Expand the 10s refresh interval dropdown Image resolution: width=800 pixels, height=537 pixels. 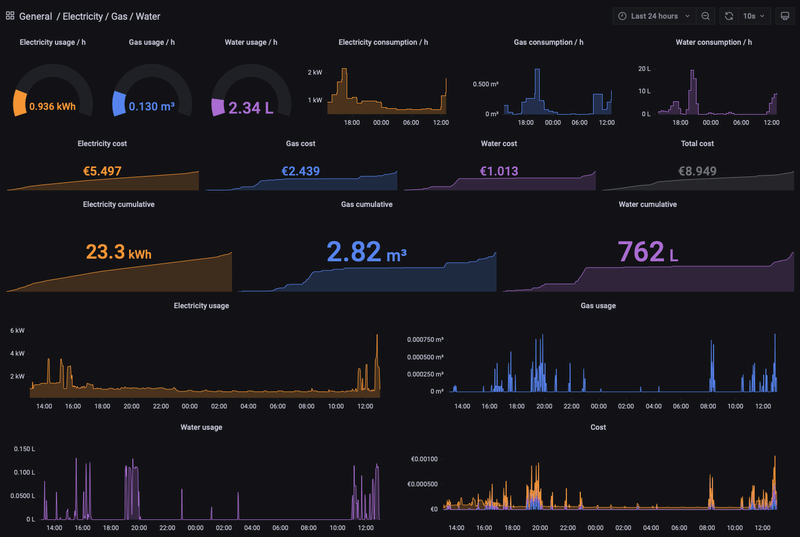tap(754, 16)
